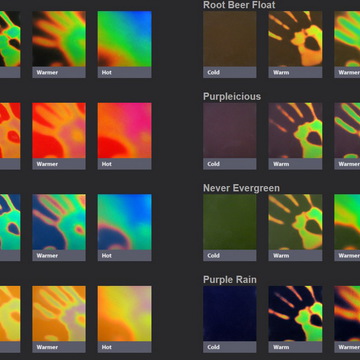Image resolution: width=360 pixels, height=360 pixels.
Task: Select the Never Evergreen Cold swatch
Action: [x=230, y=222]
